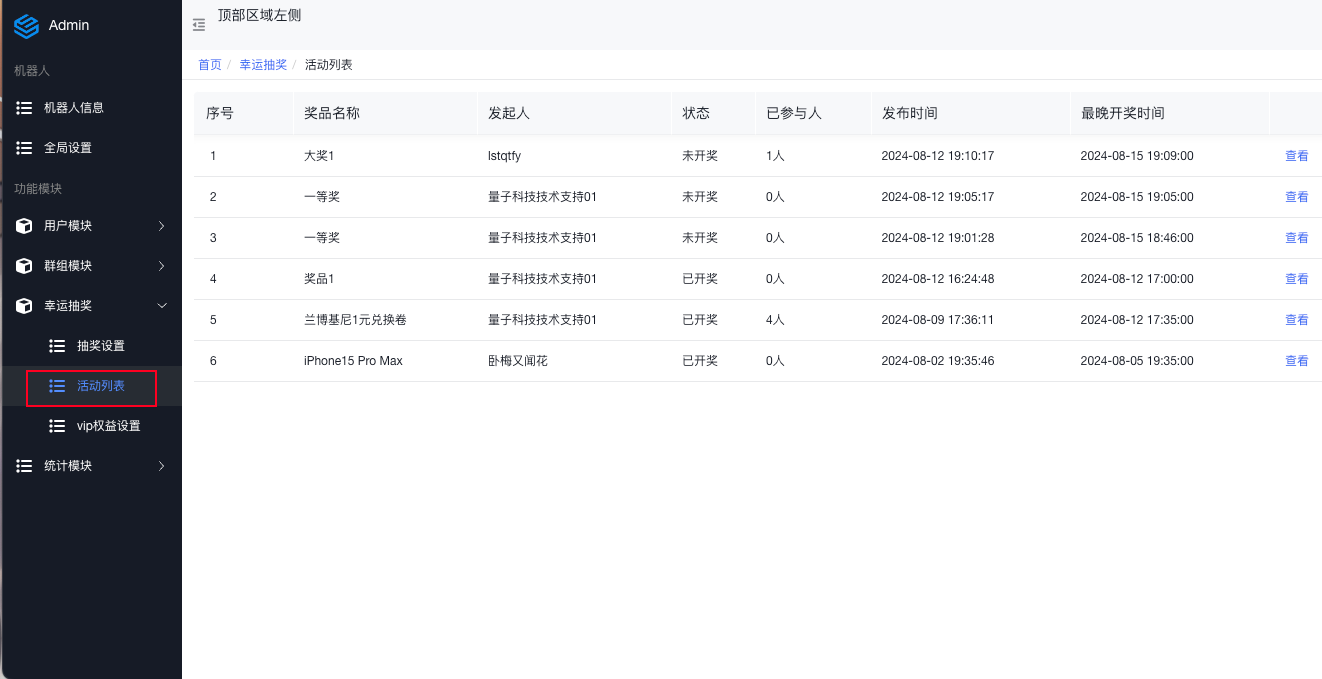View details for 大奖1 row
The image size is (1322, 679).
pos(1296,156)
